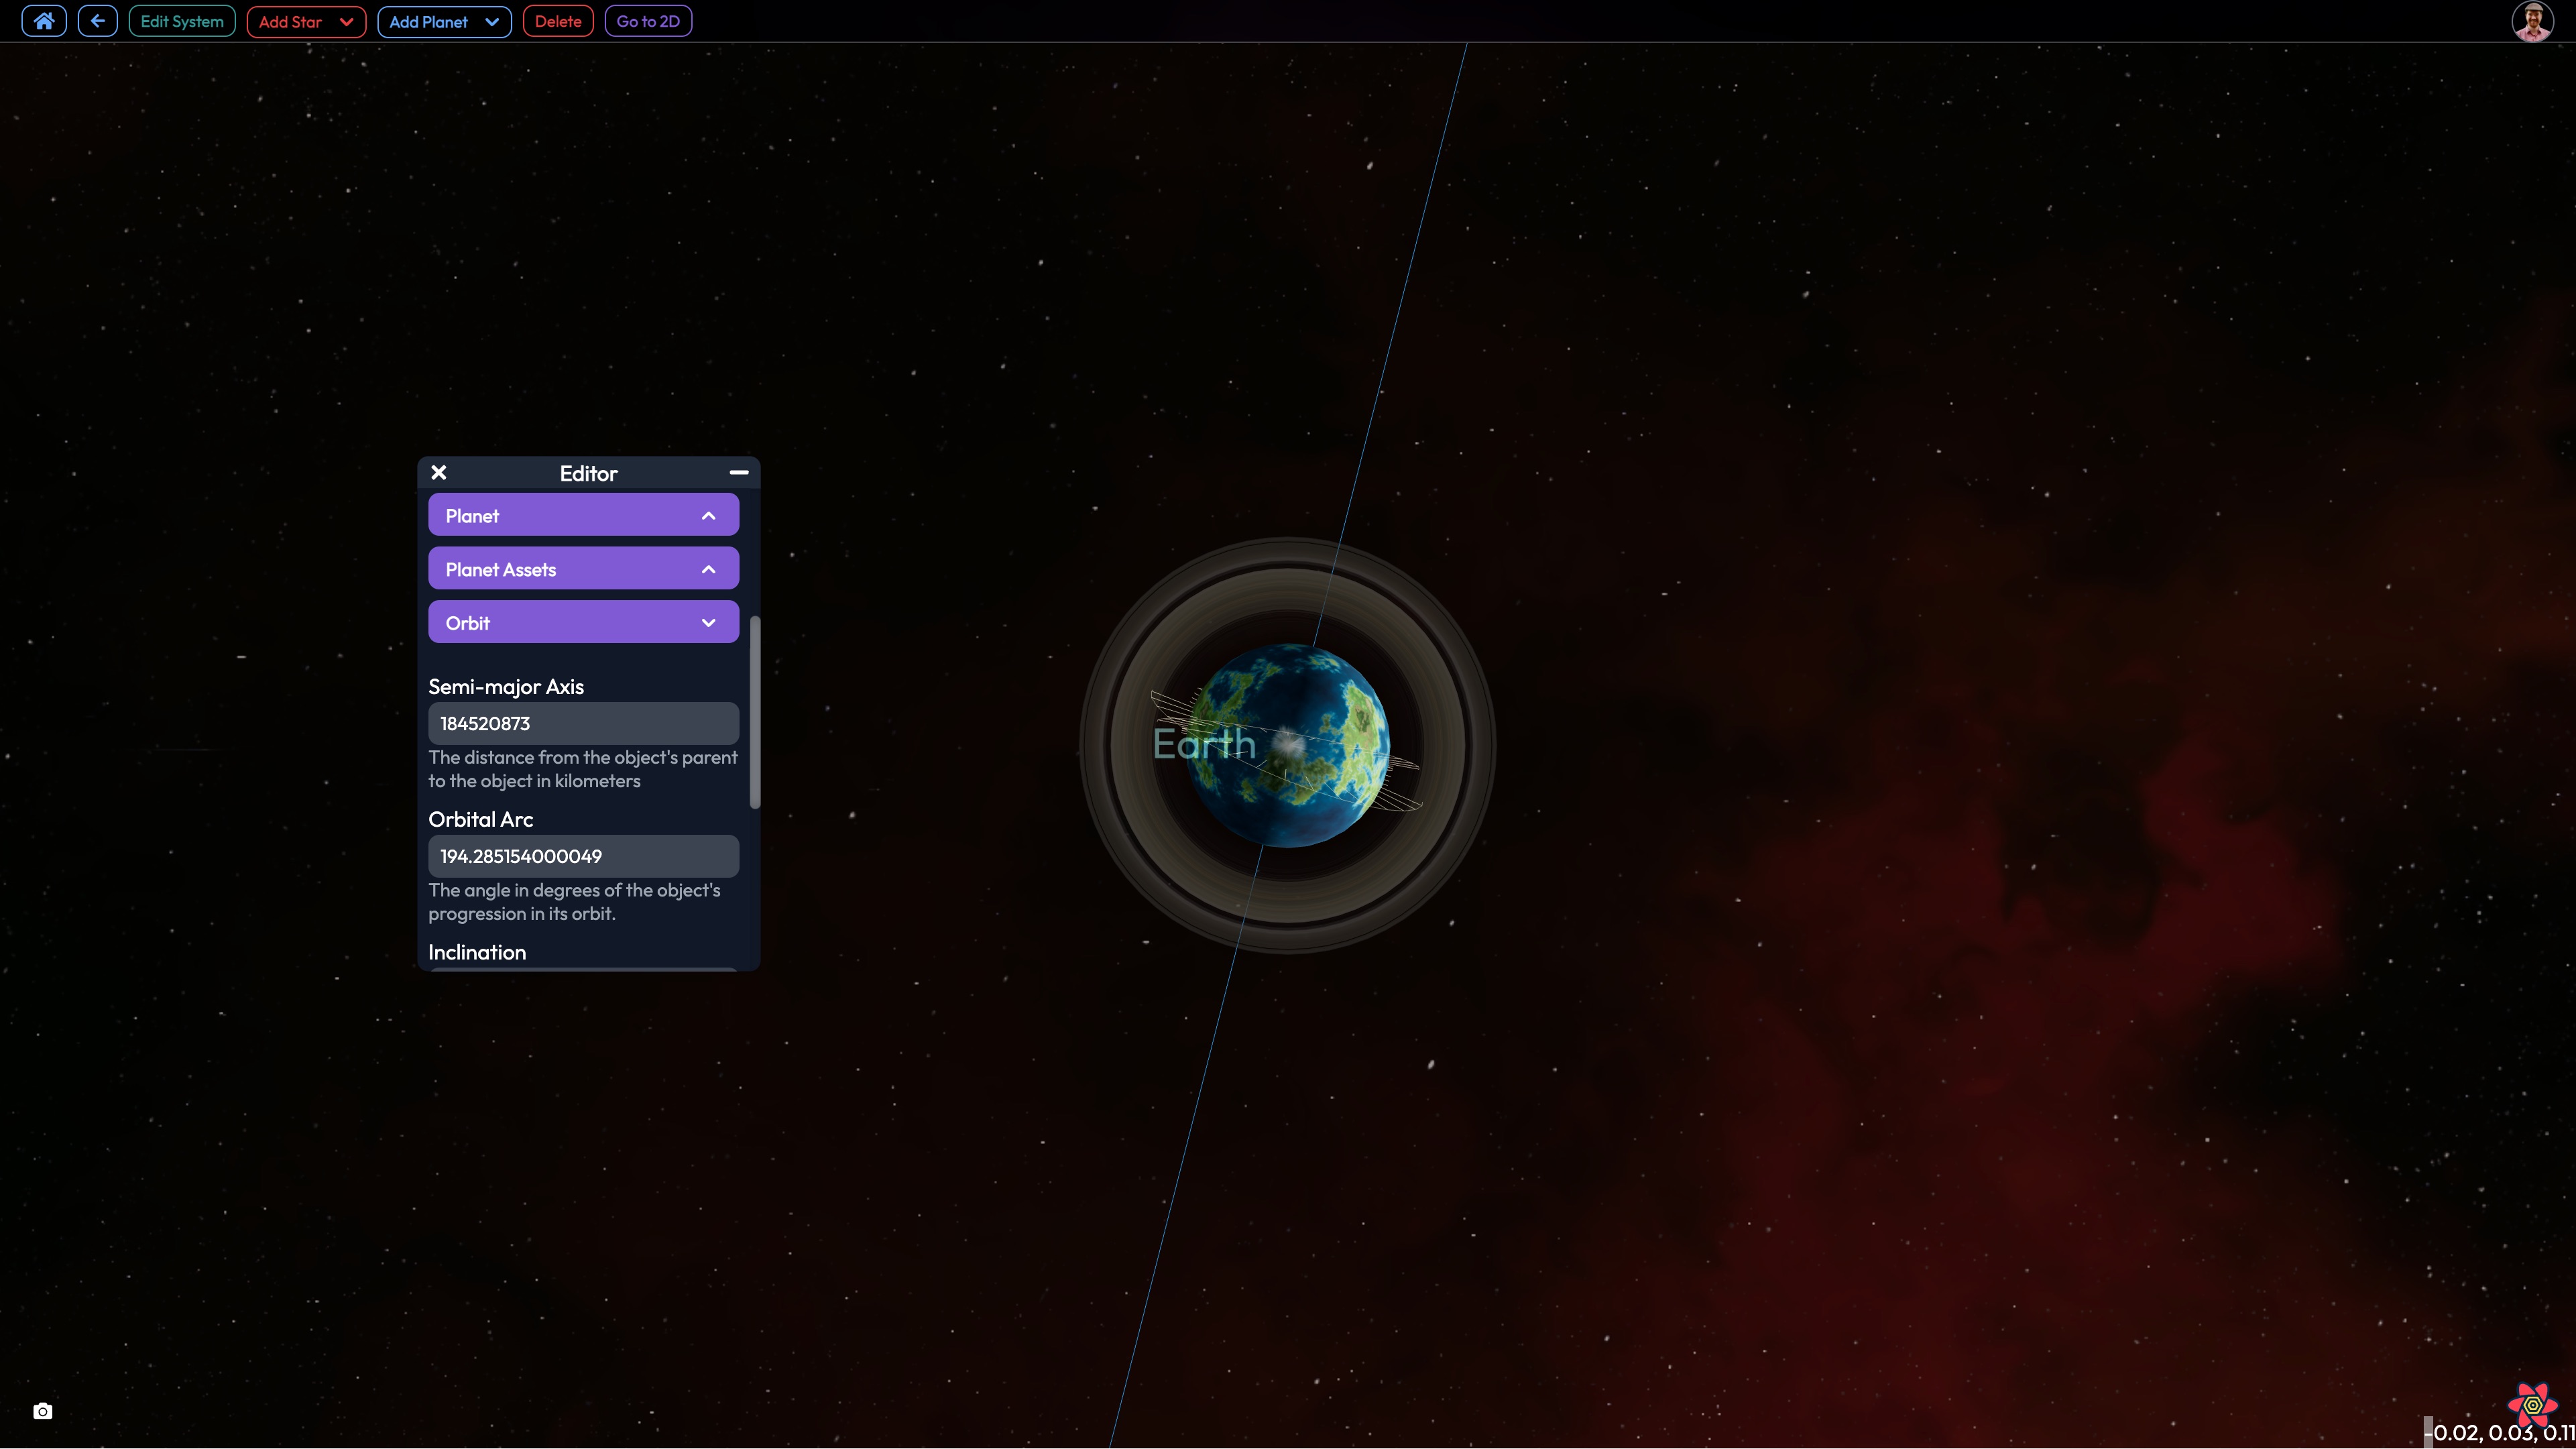Delete the selected object
Screen dimensions: 2576x1449
click(x=558, y=21)
